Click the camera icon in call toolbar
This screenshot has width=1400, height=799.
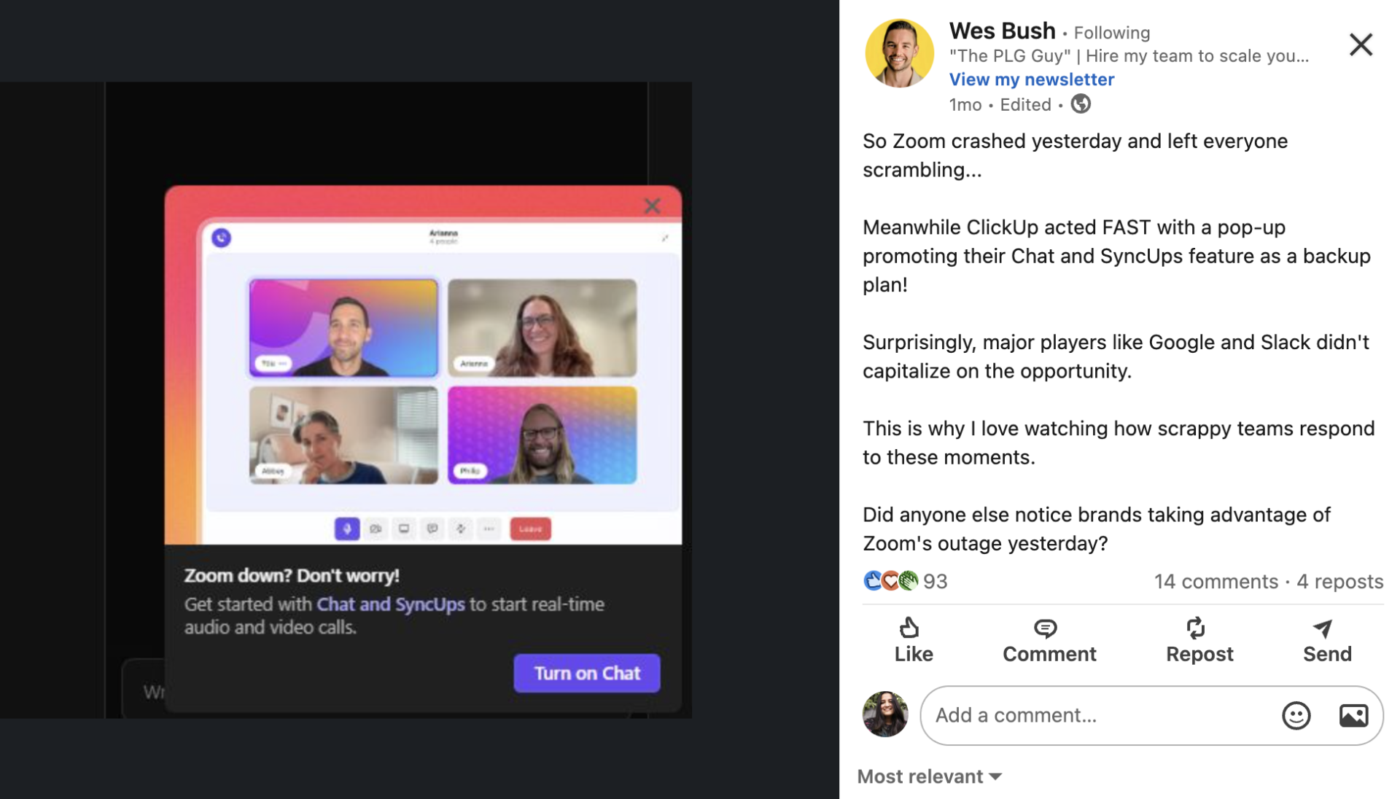point(376,529)
